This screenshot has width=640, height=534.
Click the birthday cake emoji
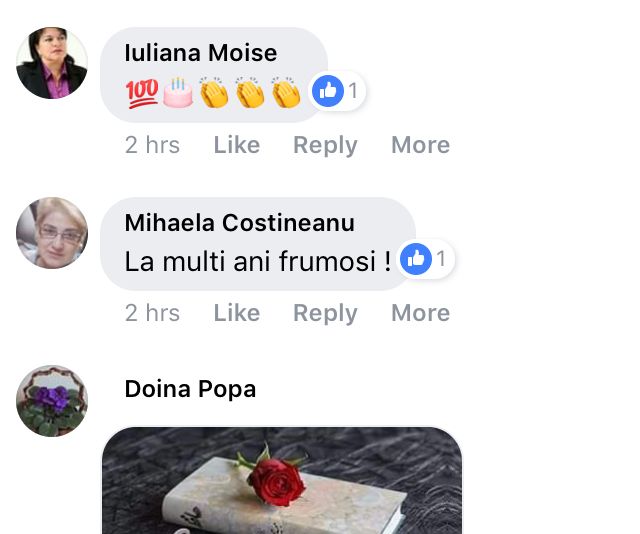[178, 92]
